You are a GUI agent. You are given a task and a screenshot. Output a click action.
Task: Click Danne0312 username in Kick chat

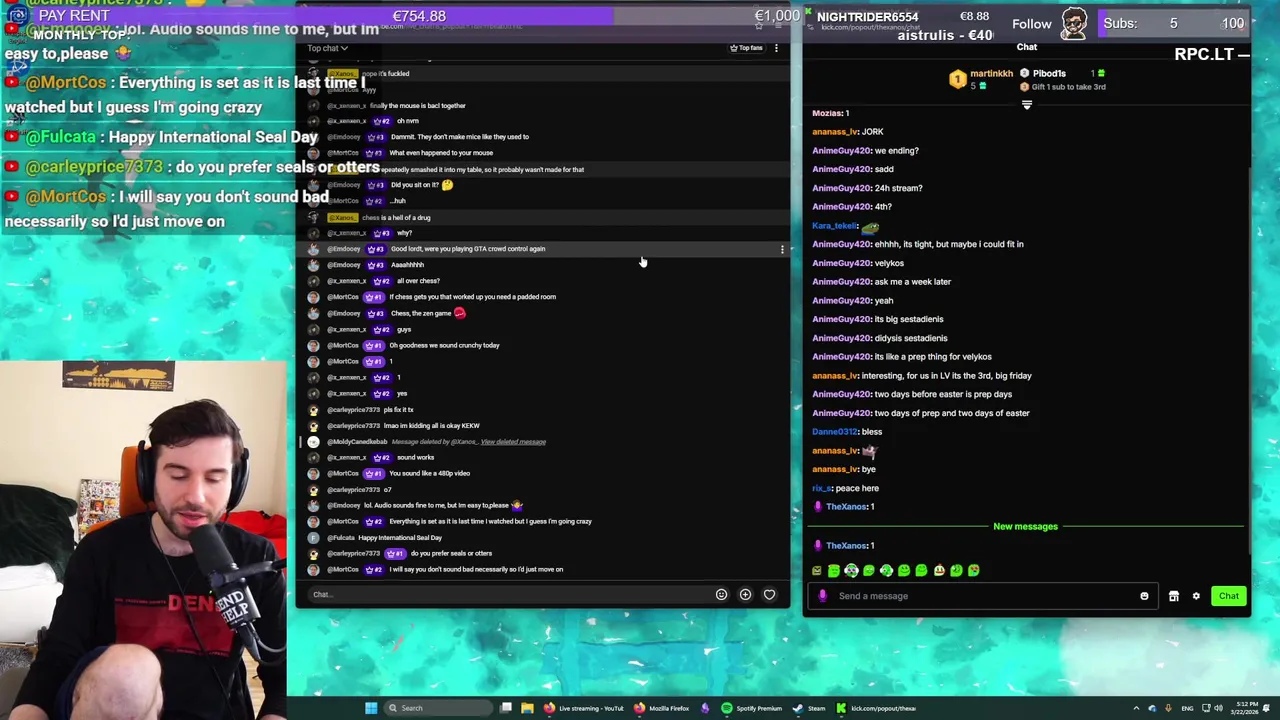pyautogui.click(x=835, y=432)
